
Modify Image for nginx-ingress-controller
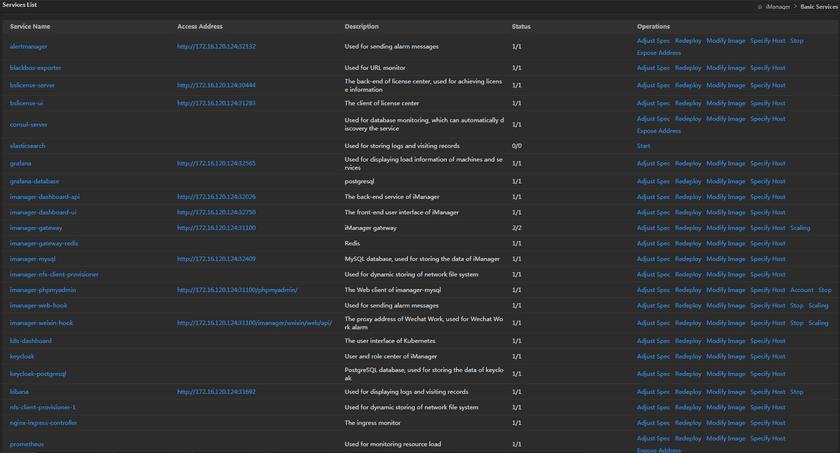coord(725,423)
